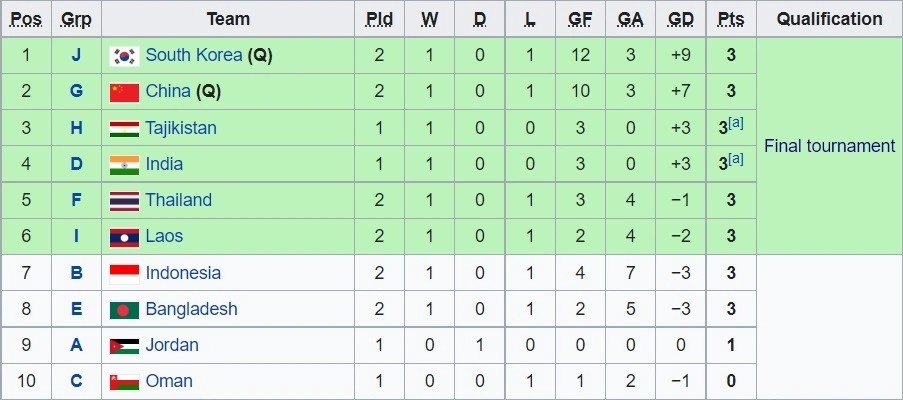Click the GD column header
This screenshot has height=400, width=903.
click(x=681, y=19)
